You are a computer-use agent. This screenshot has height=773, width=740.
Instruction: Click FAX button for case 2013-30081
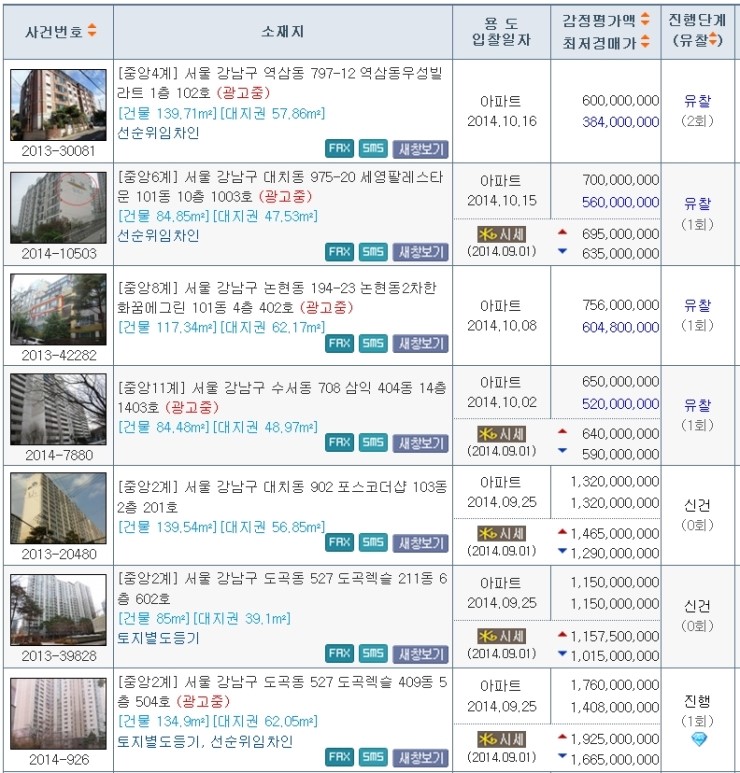(339, 148)
